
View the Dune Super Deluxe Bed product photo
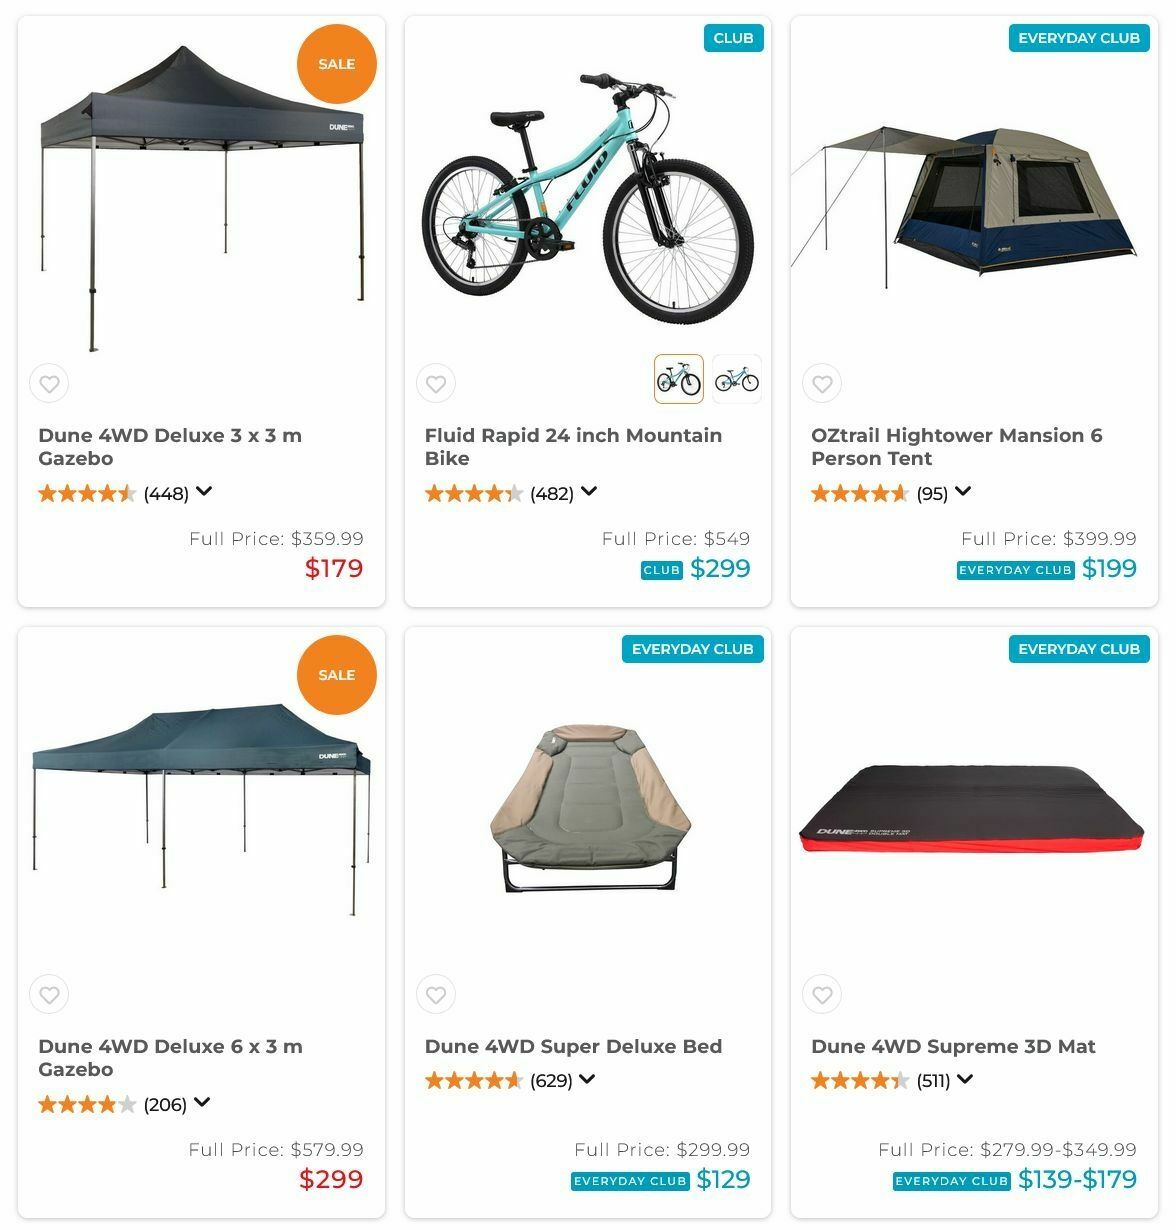[588, 808]
